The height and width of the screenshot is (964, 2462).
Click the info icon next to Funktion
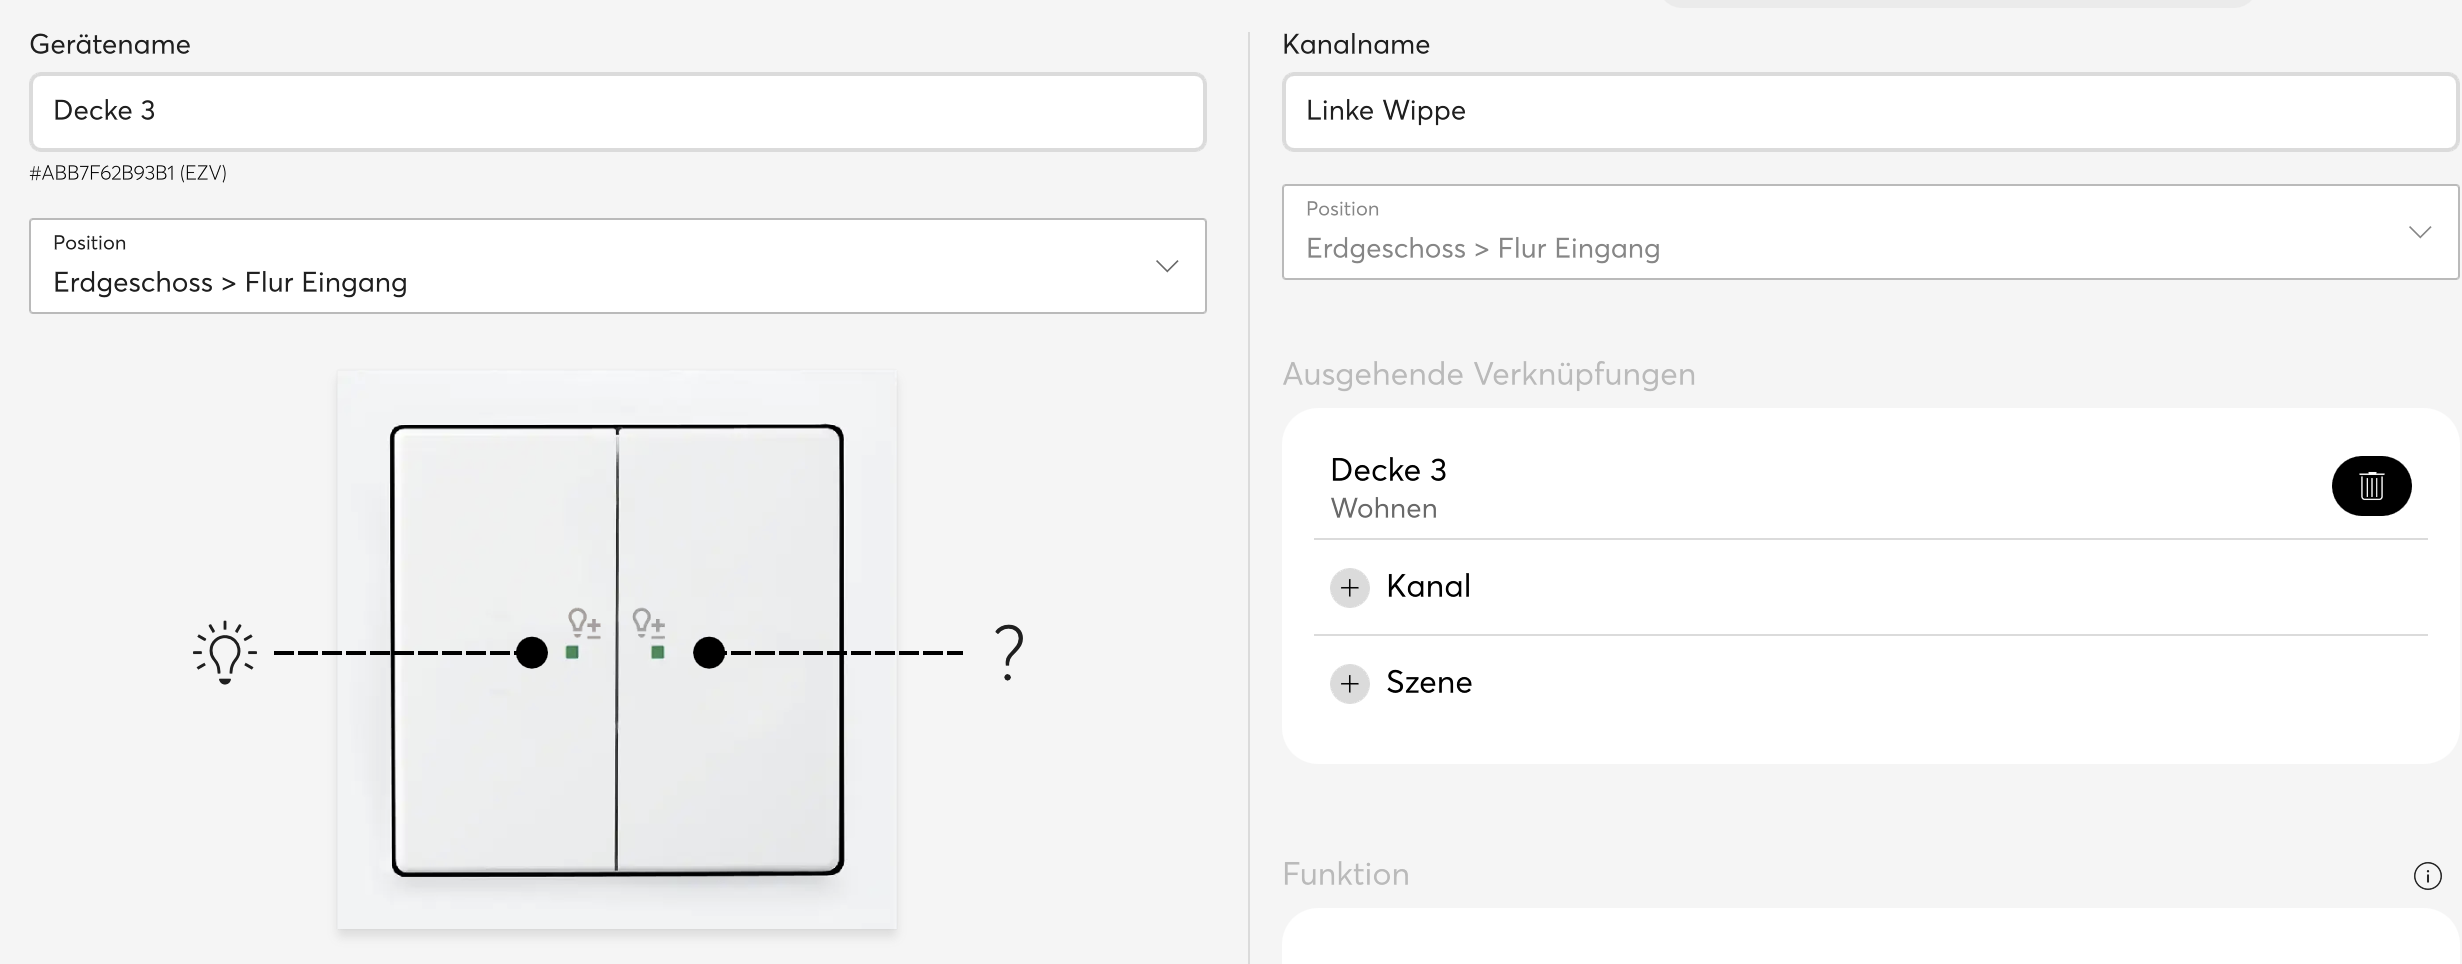(2427, 876)
